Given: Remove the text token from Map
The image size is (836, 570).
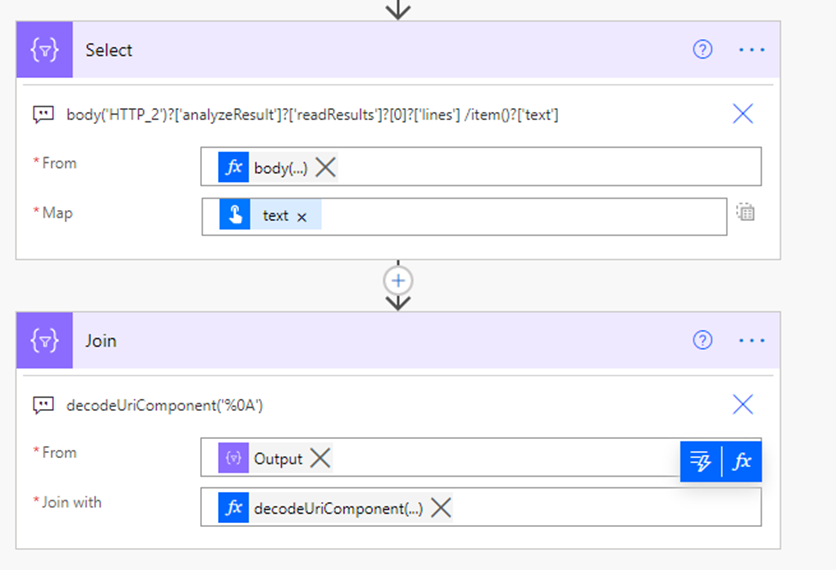Looking at the screenshot, I should click(302, 217).
